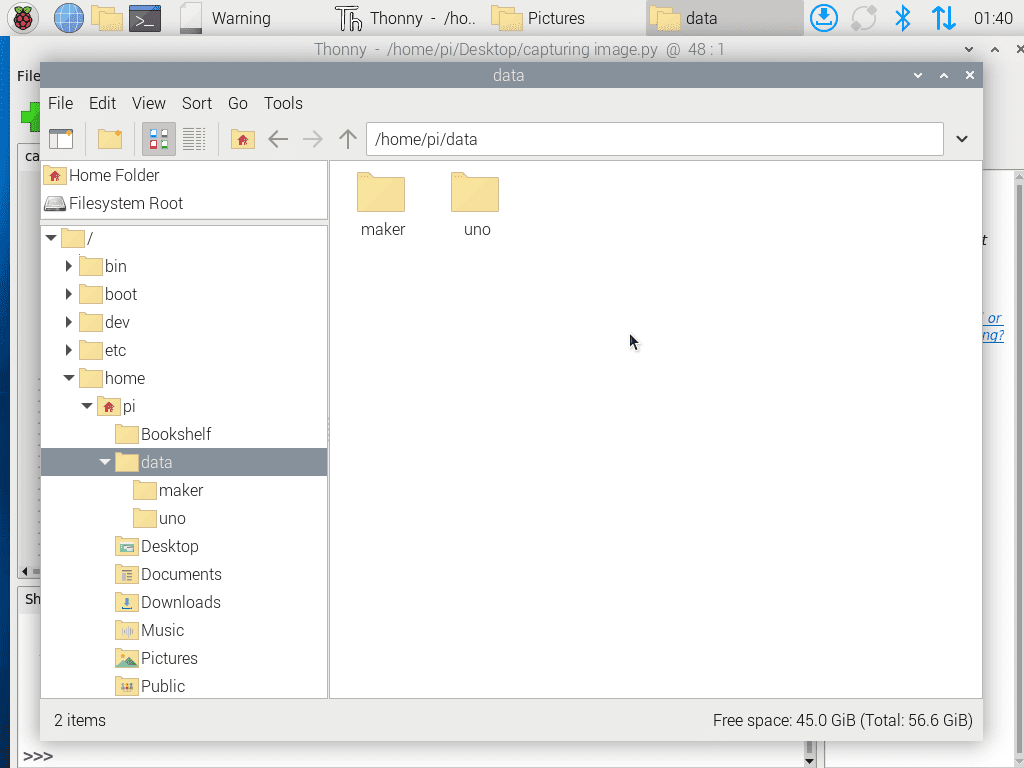Image resolution: width=1024 pixels, height=768 pixels.
Task: Toggle the side pane split view icon
Action: point(61,138)
